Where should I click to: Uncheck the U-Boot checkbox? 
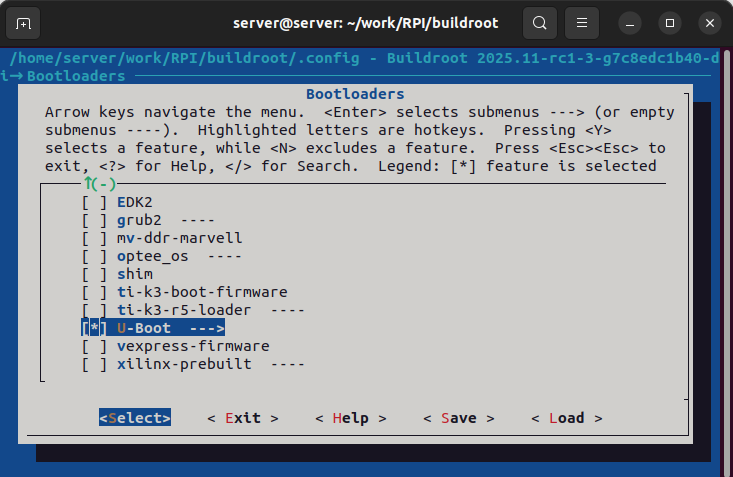(94, 328)
